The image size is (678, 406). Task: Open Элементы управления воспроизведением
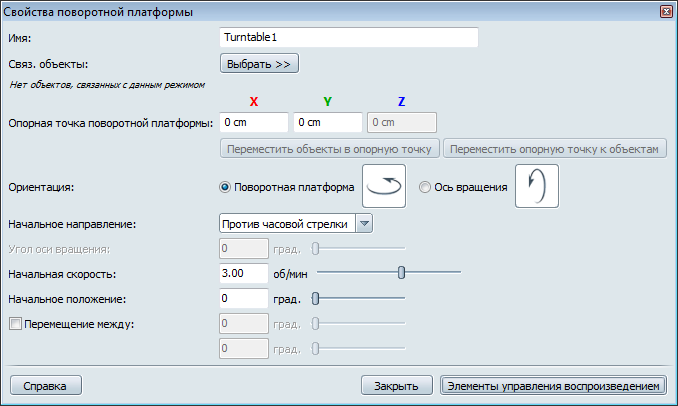click(x=553, y=385)
